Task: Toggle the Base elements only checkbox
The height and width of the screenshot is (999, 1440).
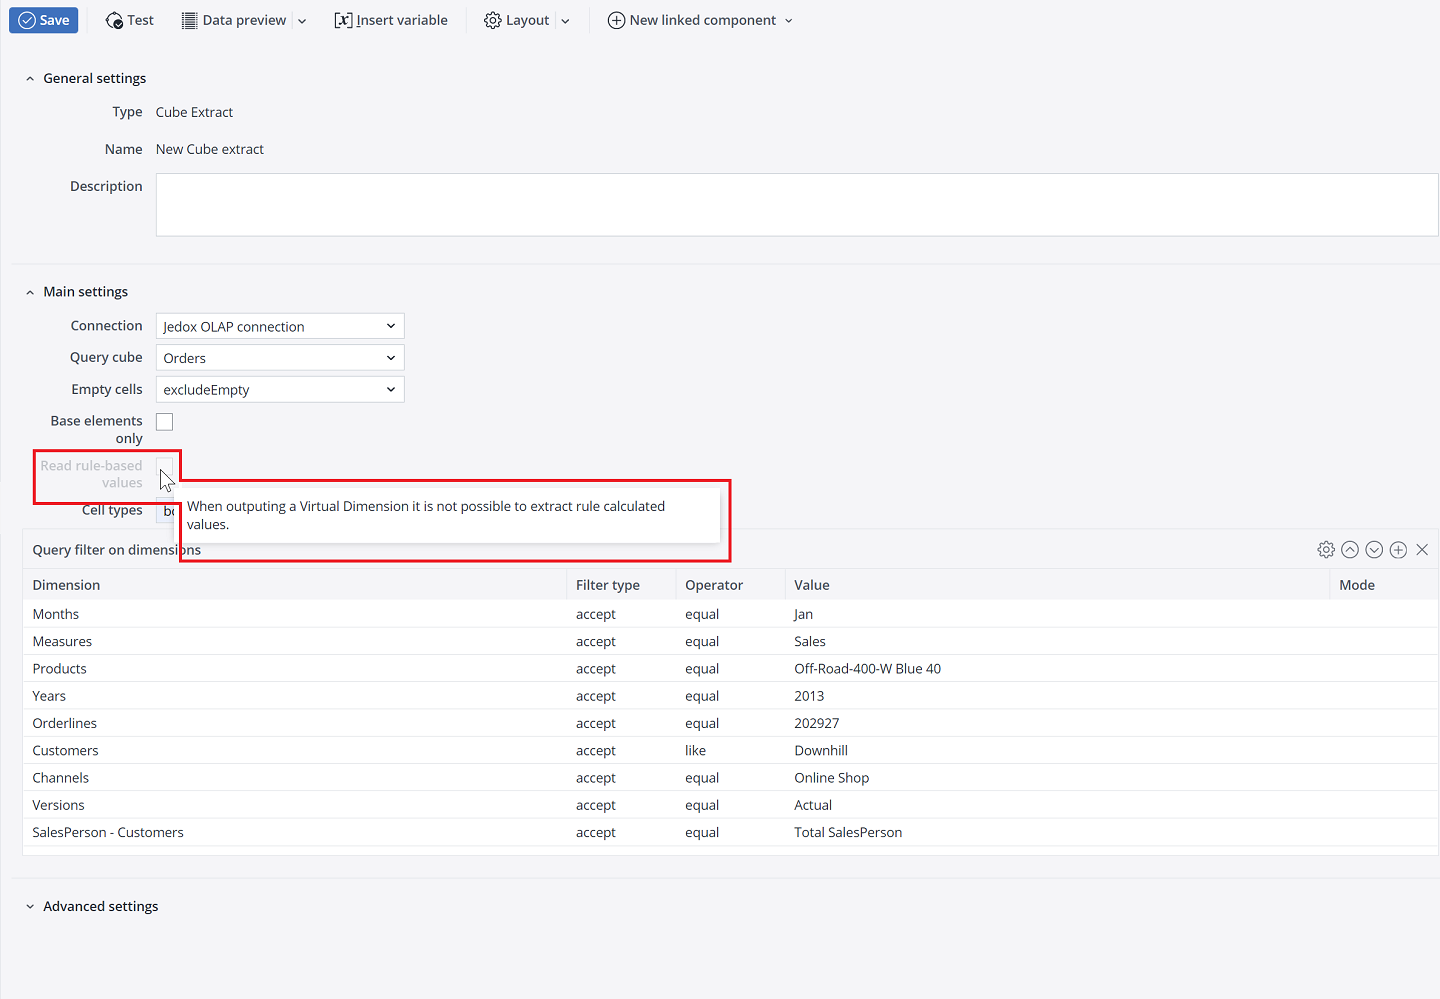Action: pos(165,422)
